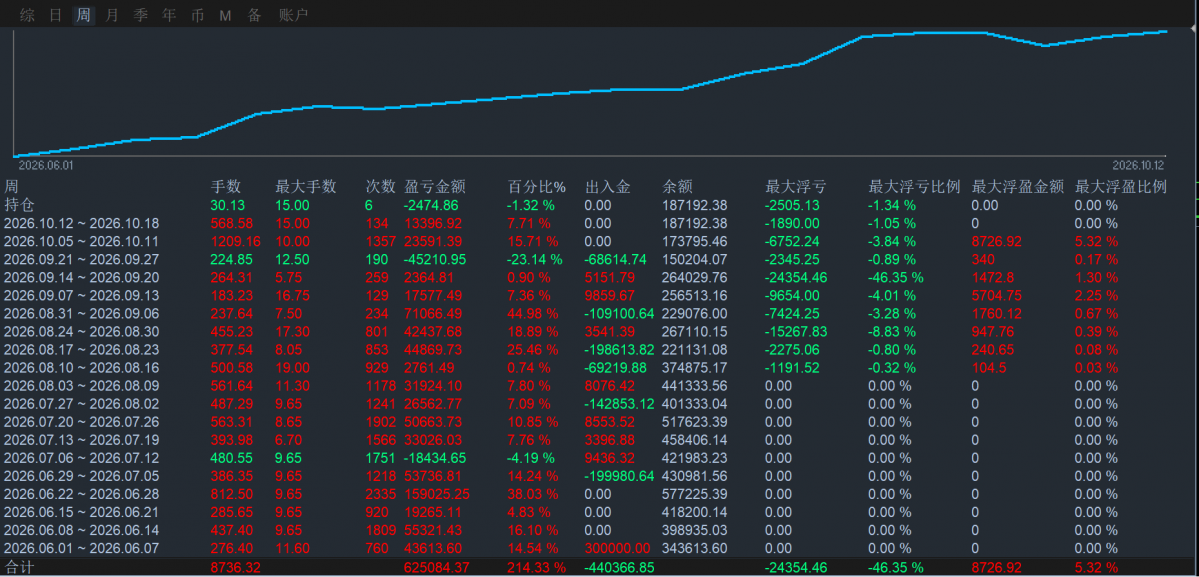
Task: Select the 年 yearly tab
Action: pyautogui.click(x=169, y=15)
